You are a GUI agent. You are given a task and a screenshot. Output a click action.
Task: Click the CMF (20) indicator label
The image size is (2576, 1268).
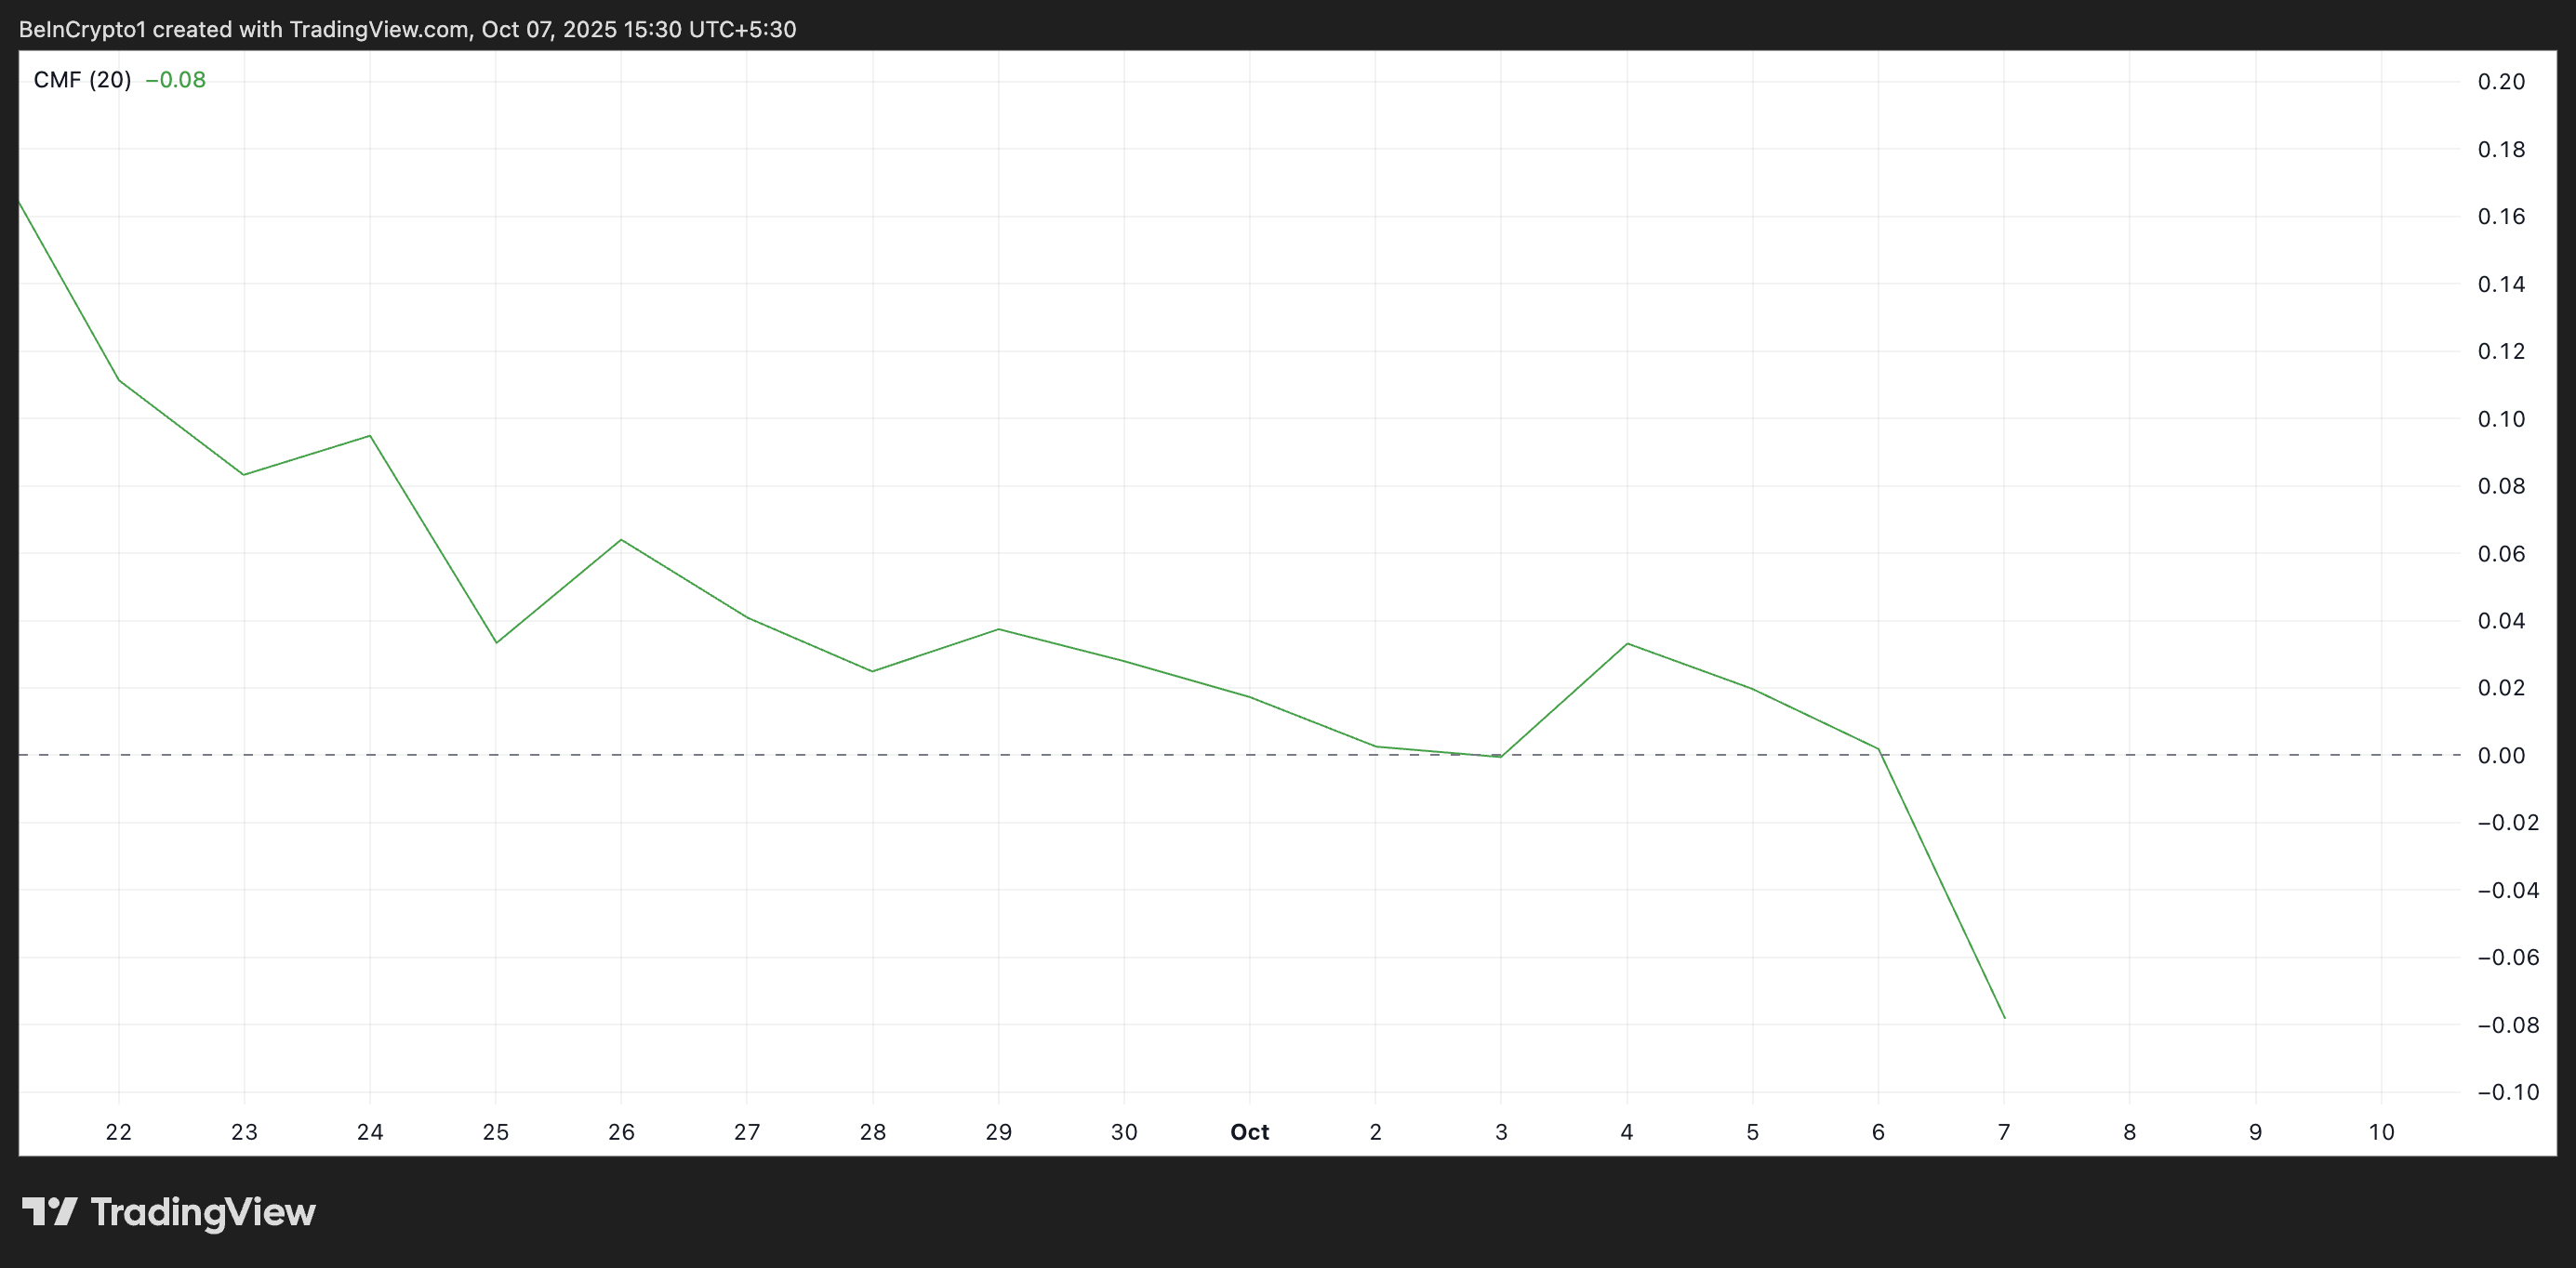tap(82, 80)
